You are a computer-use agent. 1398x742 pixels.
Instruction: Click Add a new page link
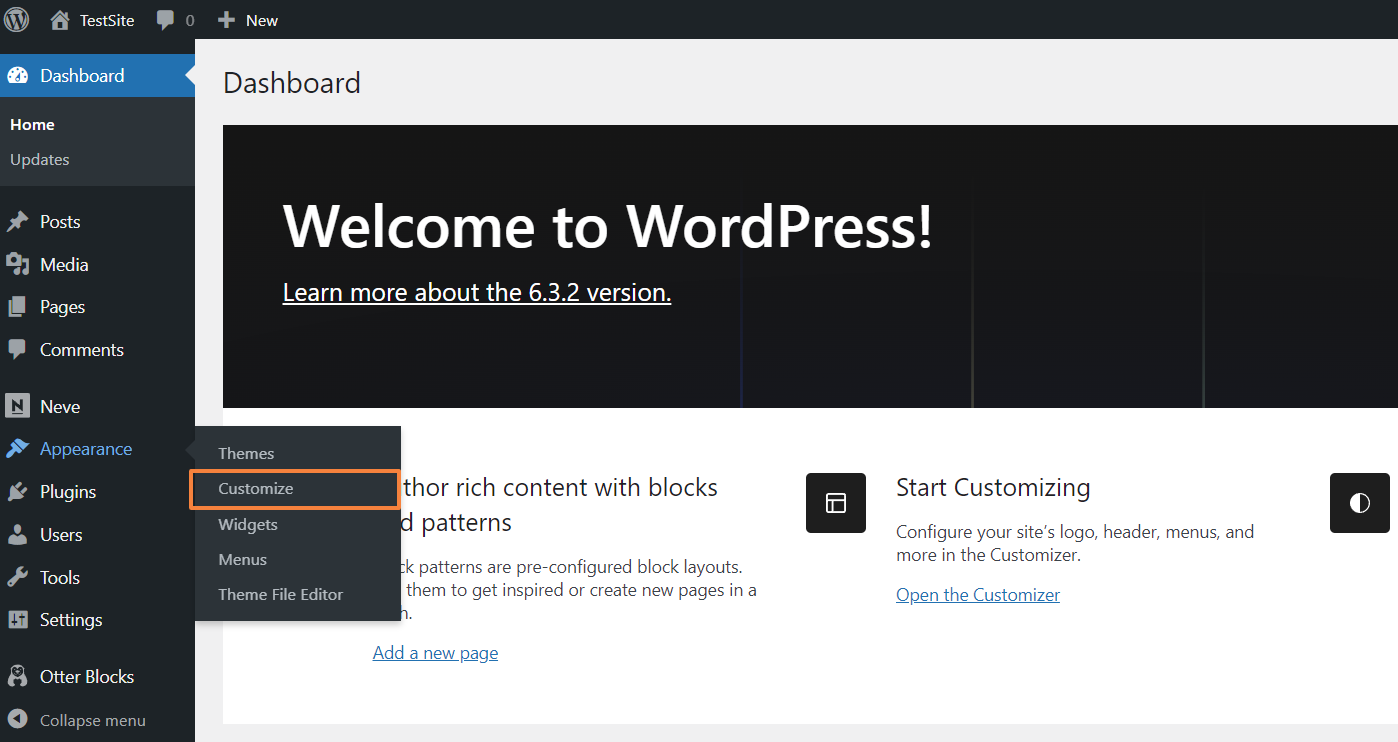435,653
